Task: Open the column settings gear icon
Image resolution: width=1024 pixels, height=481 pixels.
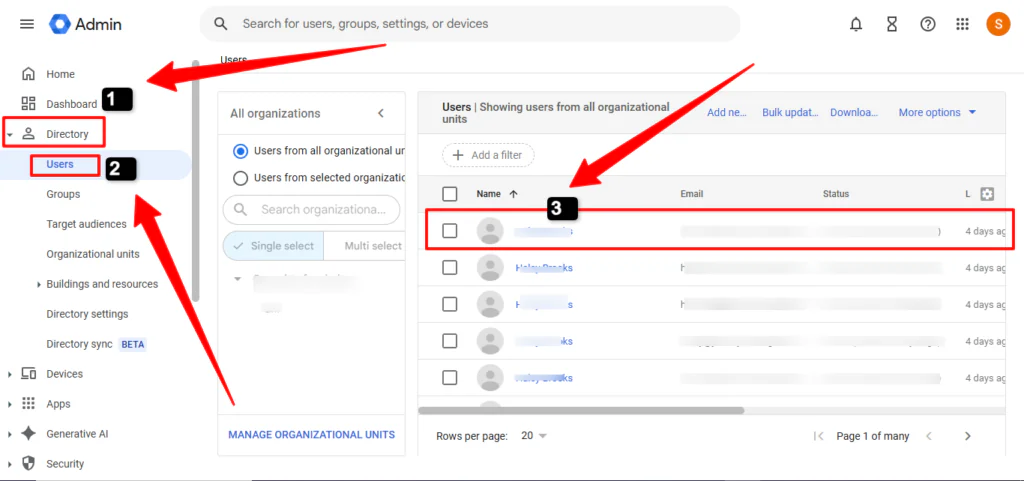Action: (987, 194)
